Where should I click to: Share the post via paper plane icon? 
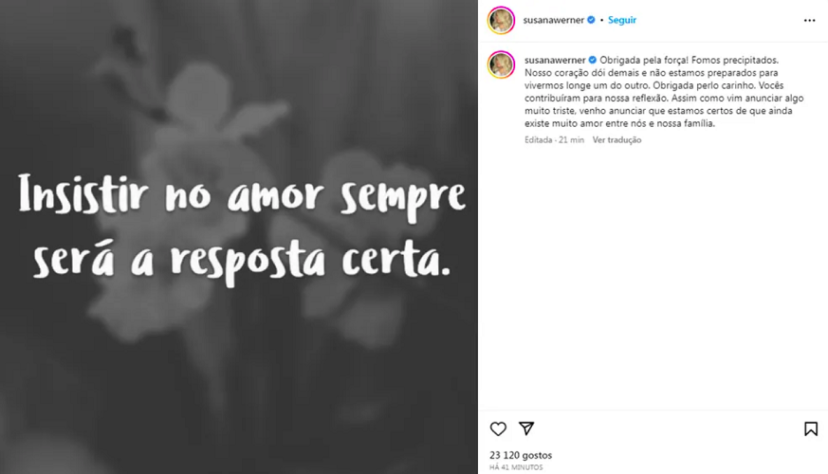[526, 428]
